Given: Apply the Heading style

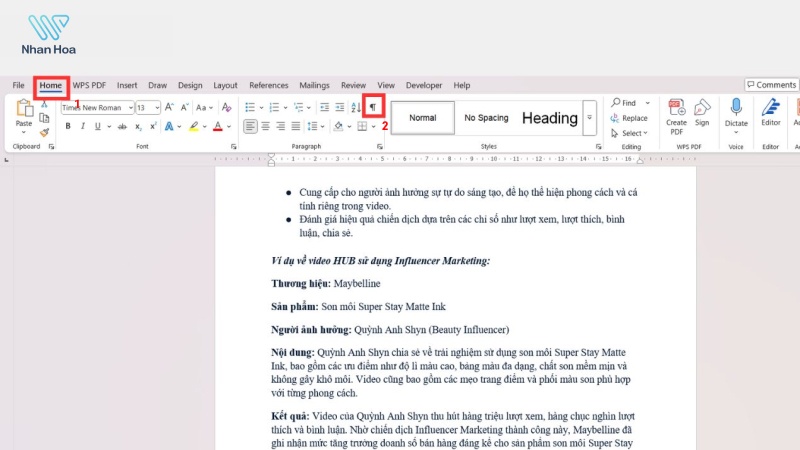Looking at the screenshot, I should click(x=549, y=118).
